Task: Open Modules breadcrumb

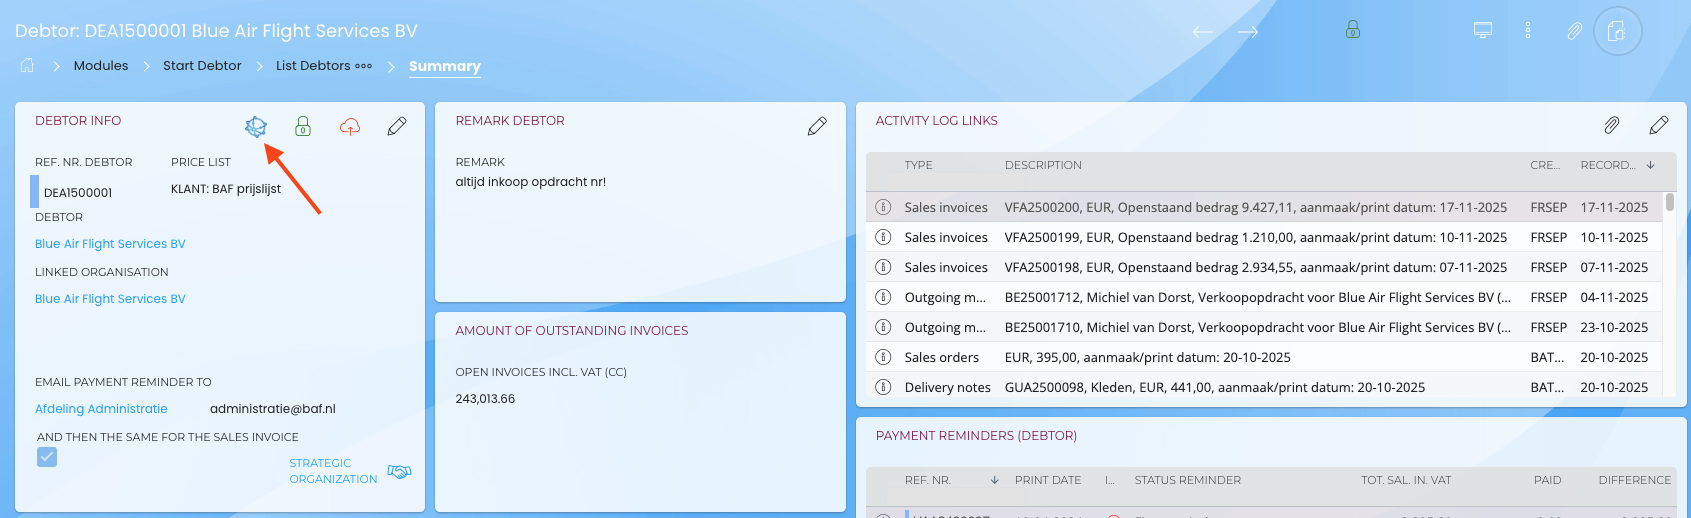Action: click(x=101, y=65)
